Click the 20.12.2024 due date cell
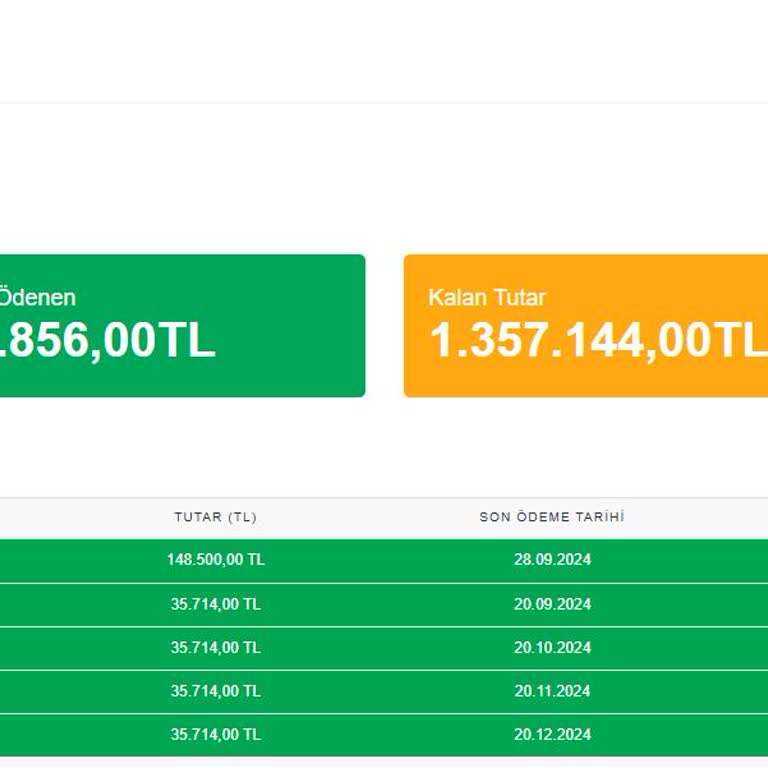768x768 pixels. (x=552, y=734)
